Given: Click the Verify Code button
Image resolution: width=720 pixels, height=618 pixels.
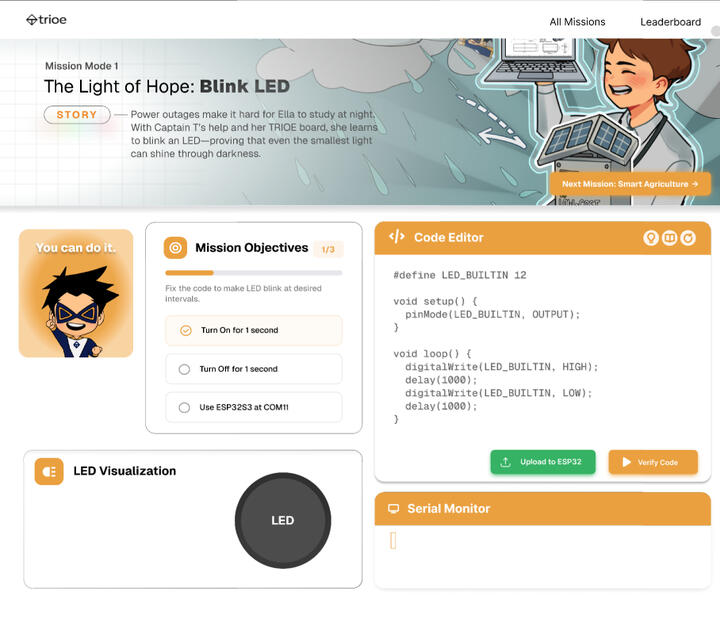Looking at the screenshot, I should pyautogui.click(x=653, y=462).
